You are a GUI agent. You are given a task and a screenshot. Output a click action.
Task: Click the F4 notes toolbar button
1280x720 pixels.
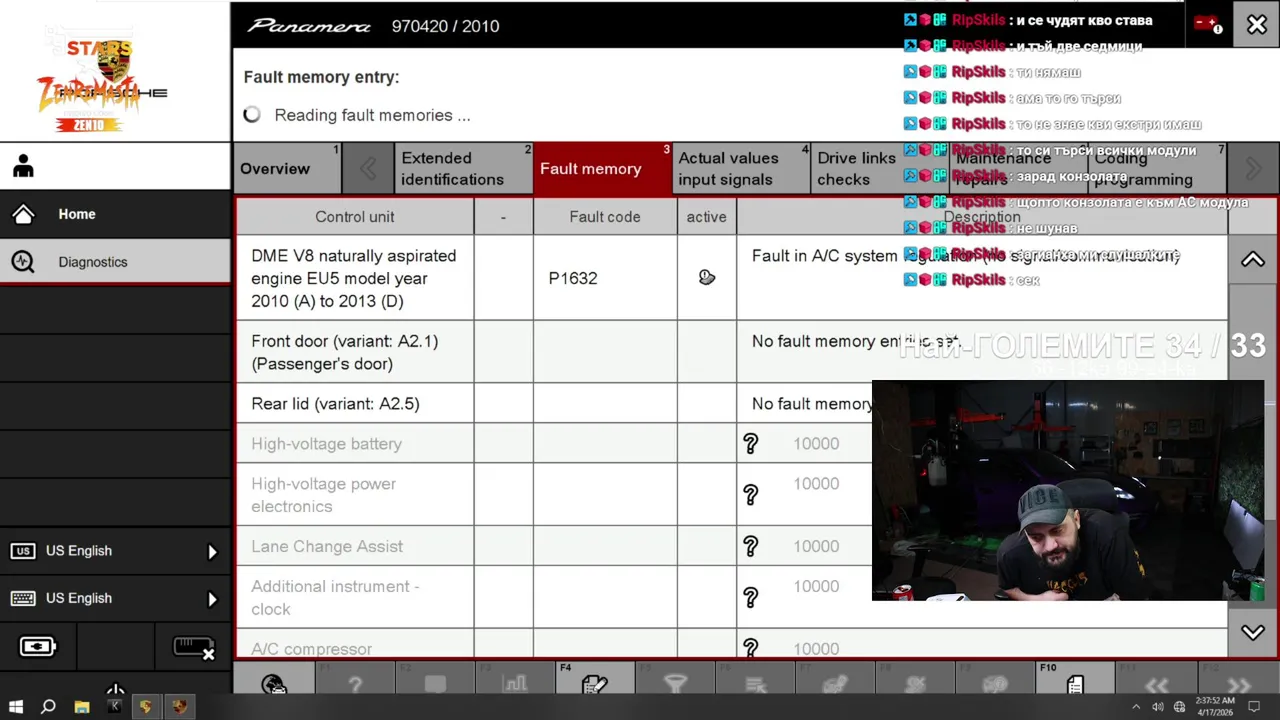click(595, 679)
